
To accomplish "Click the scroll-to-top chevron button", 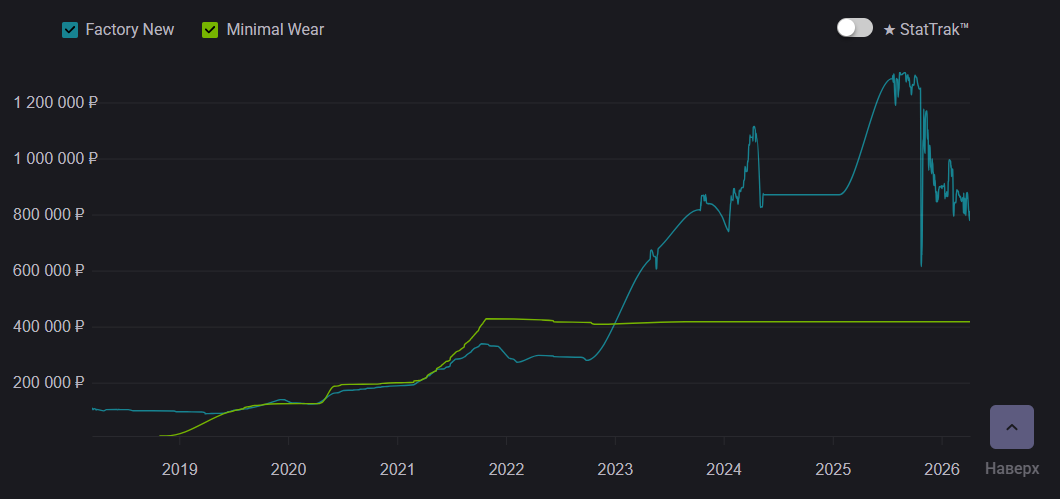I will 1011,427.
